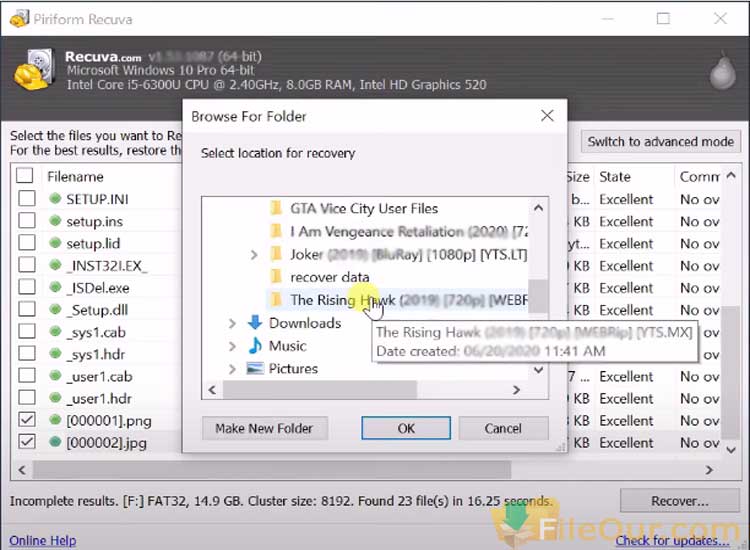Select the Pictures folder icon
The height and width of the screenshot is (550, 750).
[255, 369]
